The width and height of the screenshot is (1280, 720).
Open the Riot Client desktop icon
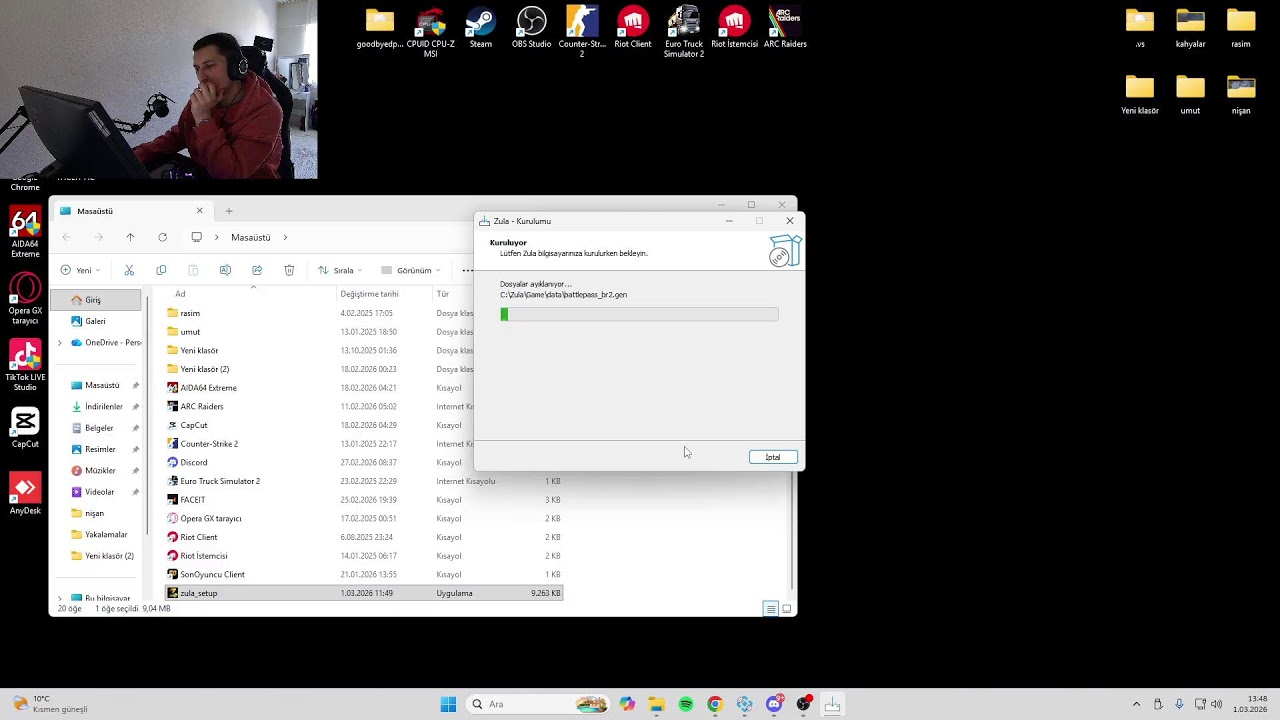632,28
